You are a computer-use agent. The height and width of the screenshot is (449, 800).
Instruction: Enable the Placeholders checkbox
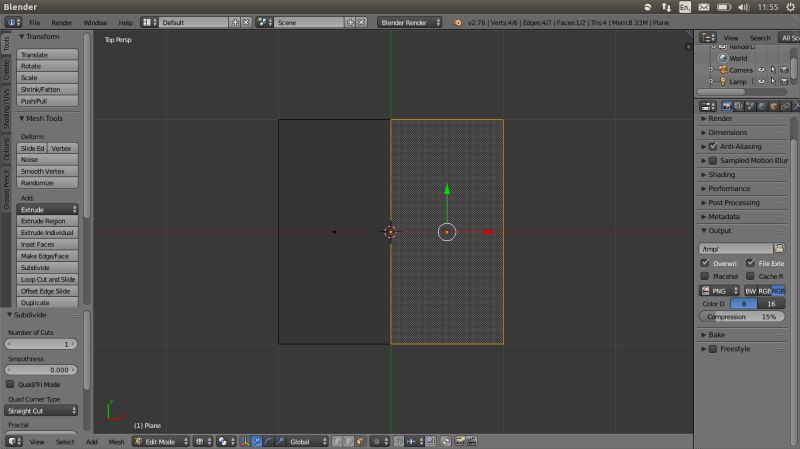[705, 276]
